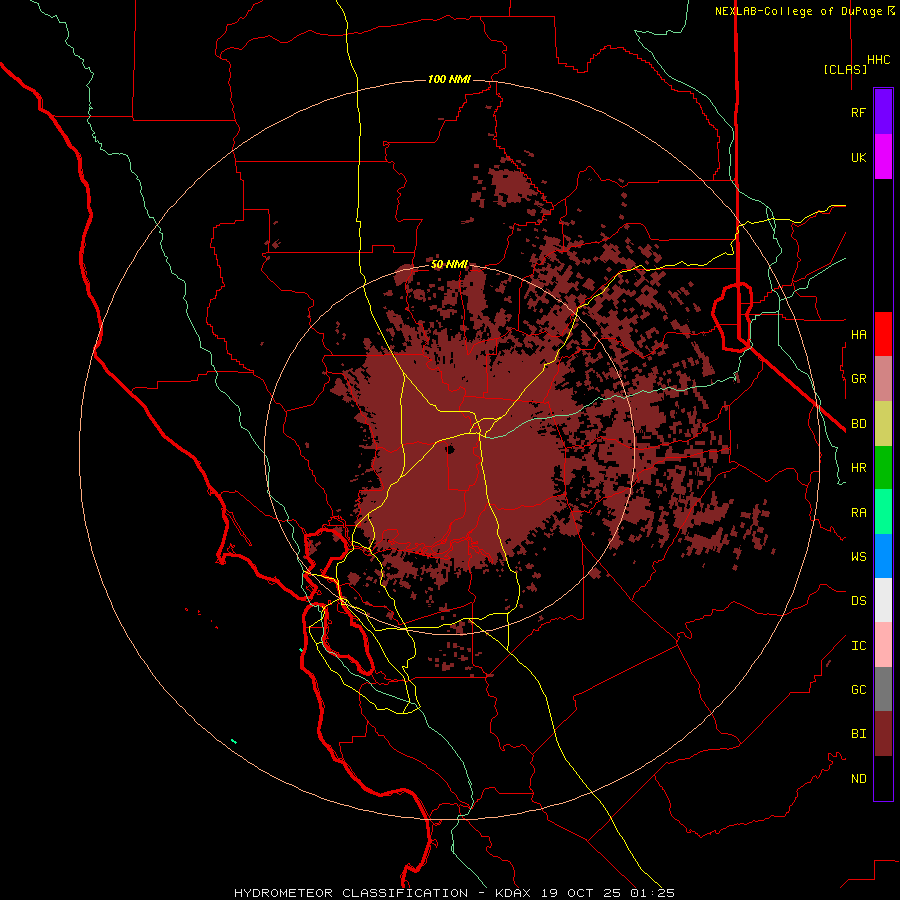Select the GC gray legend swatch
This screenshot has width=900, height=900.
pyautogui.click(x=883, y=689)
